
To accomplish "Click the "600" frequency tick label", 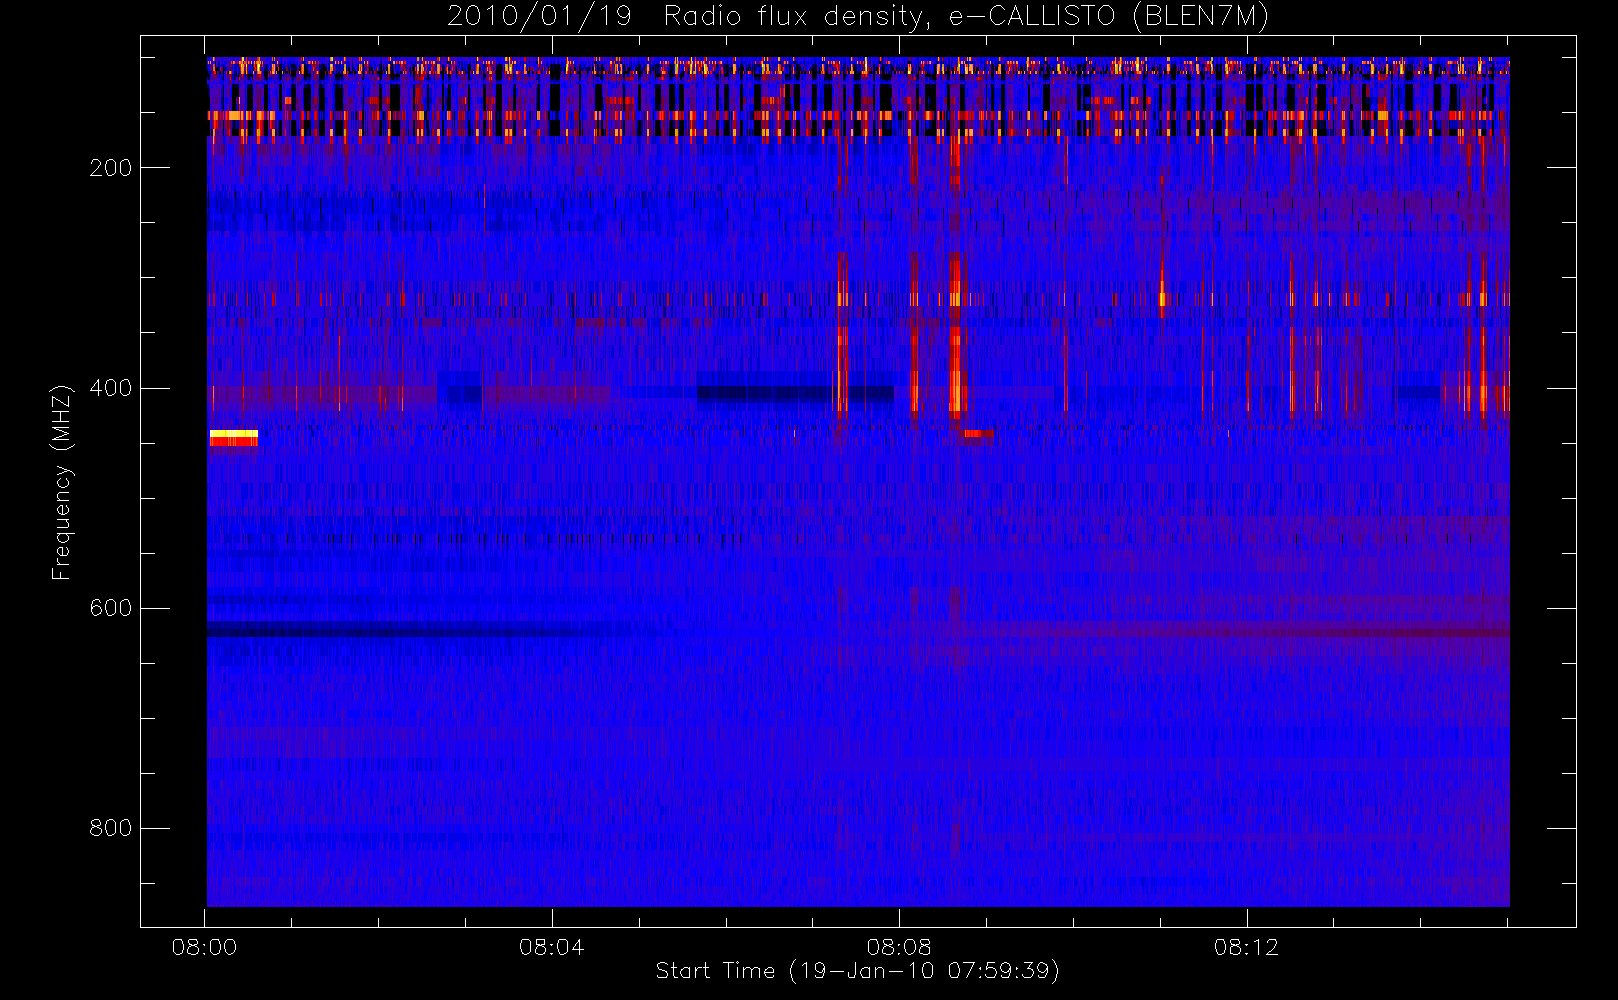I will [110, 608].
